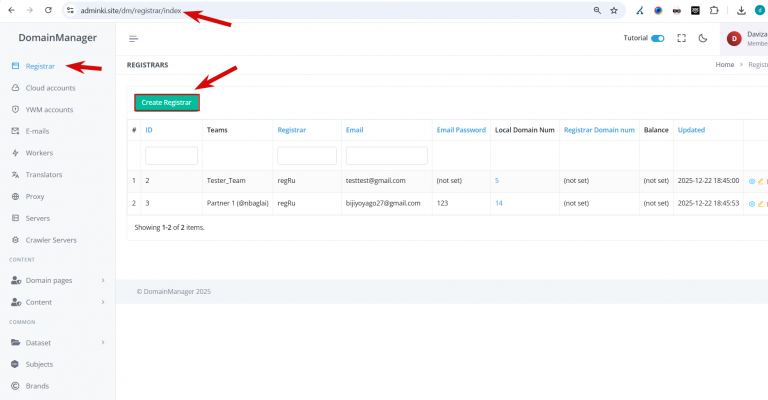
Task: Click the sunglasses face extension icon
Action: click(x=676, y=10)
